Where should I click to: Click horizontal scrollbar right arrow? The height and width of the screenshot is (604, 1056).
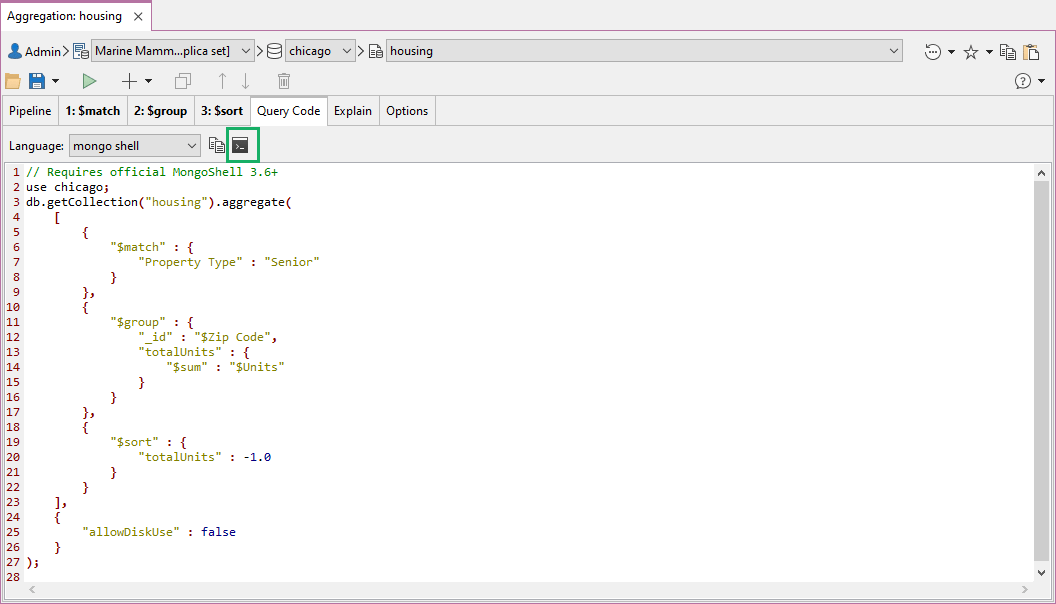pos(1025,589)
